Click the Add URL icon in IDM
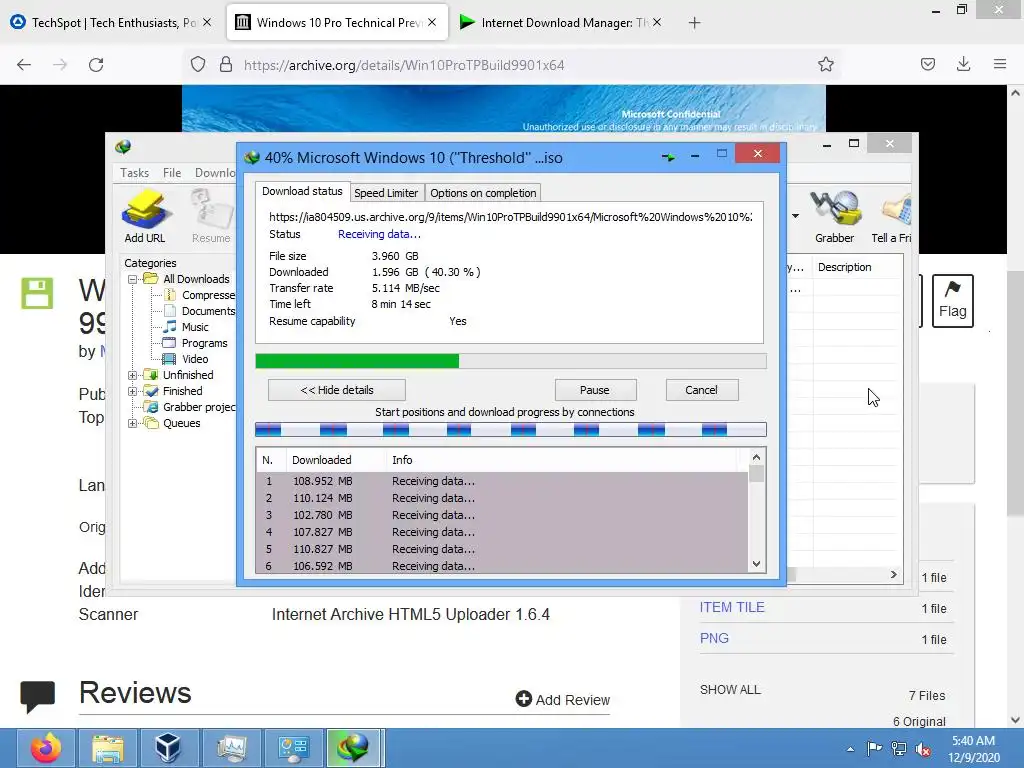This screenshot has height=768, width=1024. [x=145, y=216]
